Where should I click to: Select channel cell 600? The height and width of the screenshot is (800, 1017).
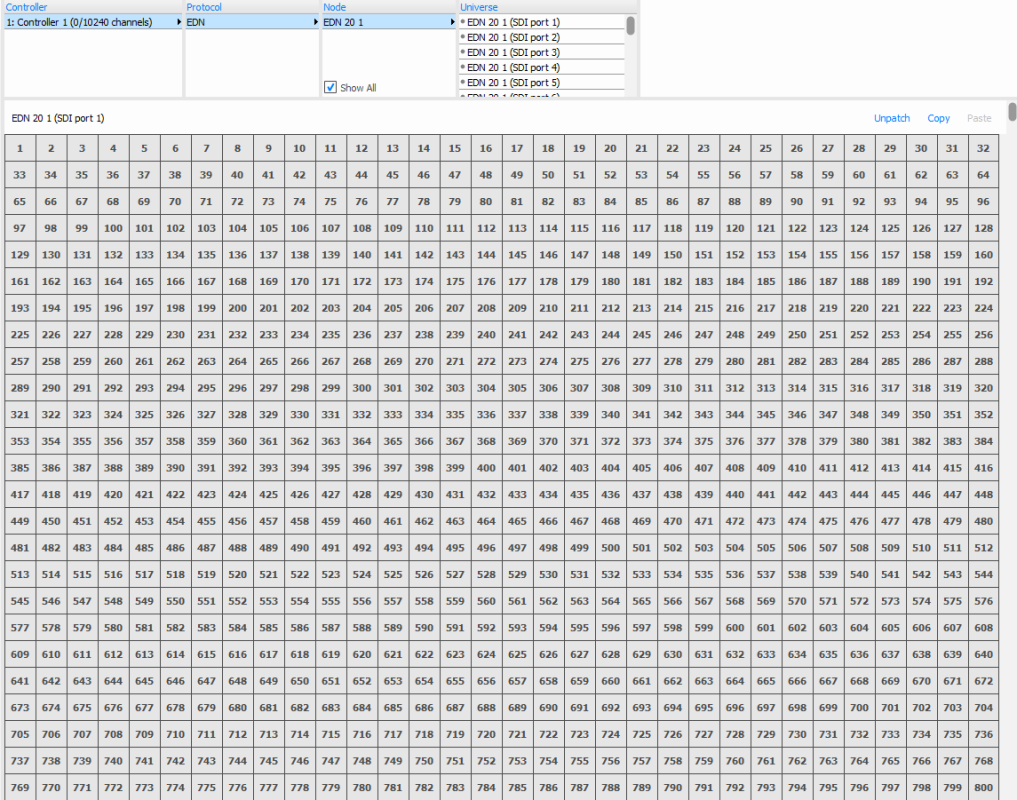click(735, 627)
